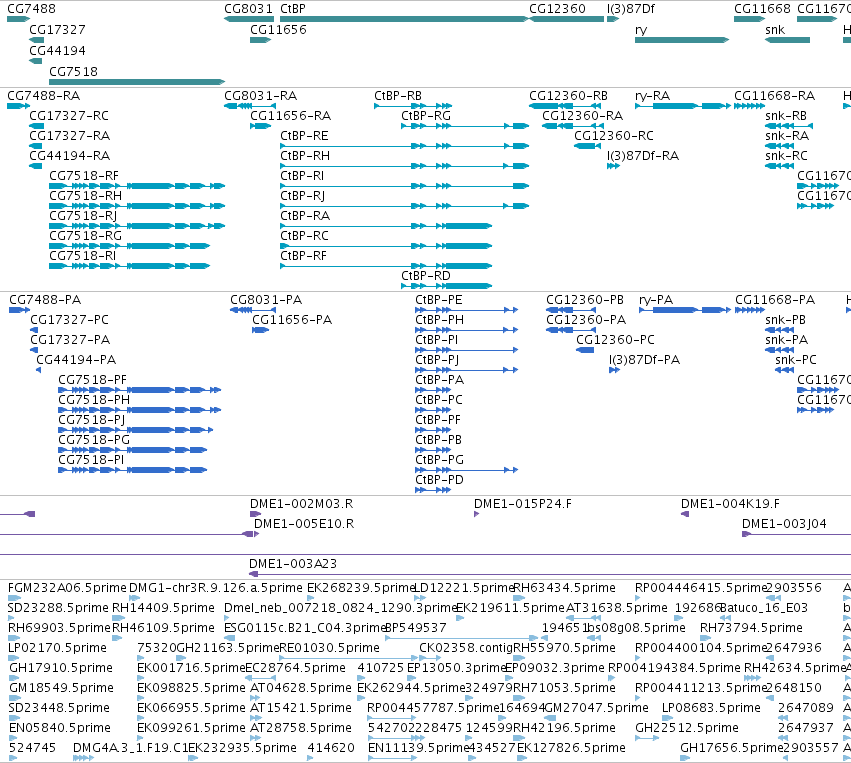Select transcript label CG7518-RF
The width and height of the screenshot is (851, 763).
click(84, 176)
